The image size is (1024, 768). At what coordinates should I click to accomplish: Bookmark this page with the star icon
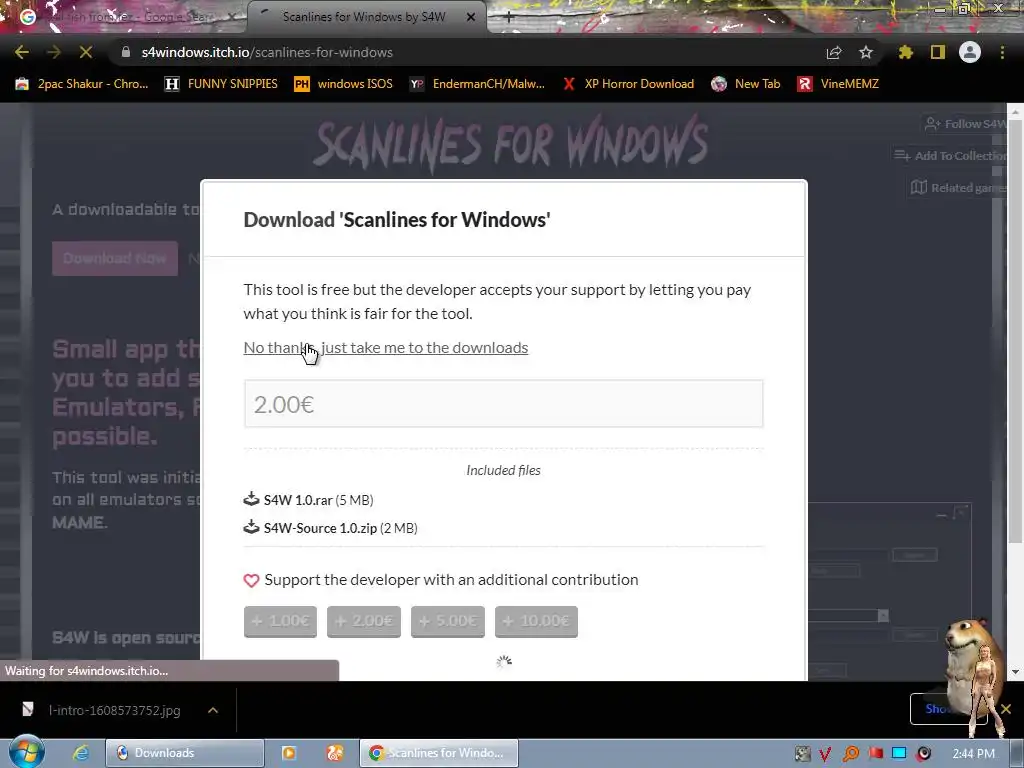click(x=866, y=52)
